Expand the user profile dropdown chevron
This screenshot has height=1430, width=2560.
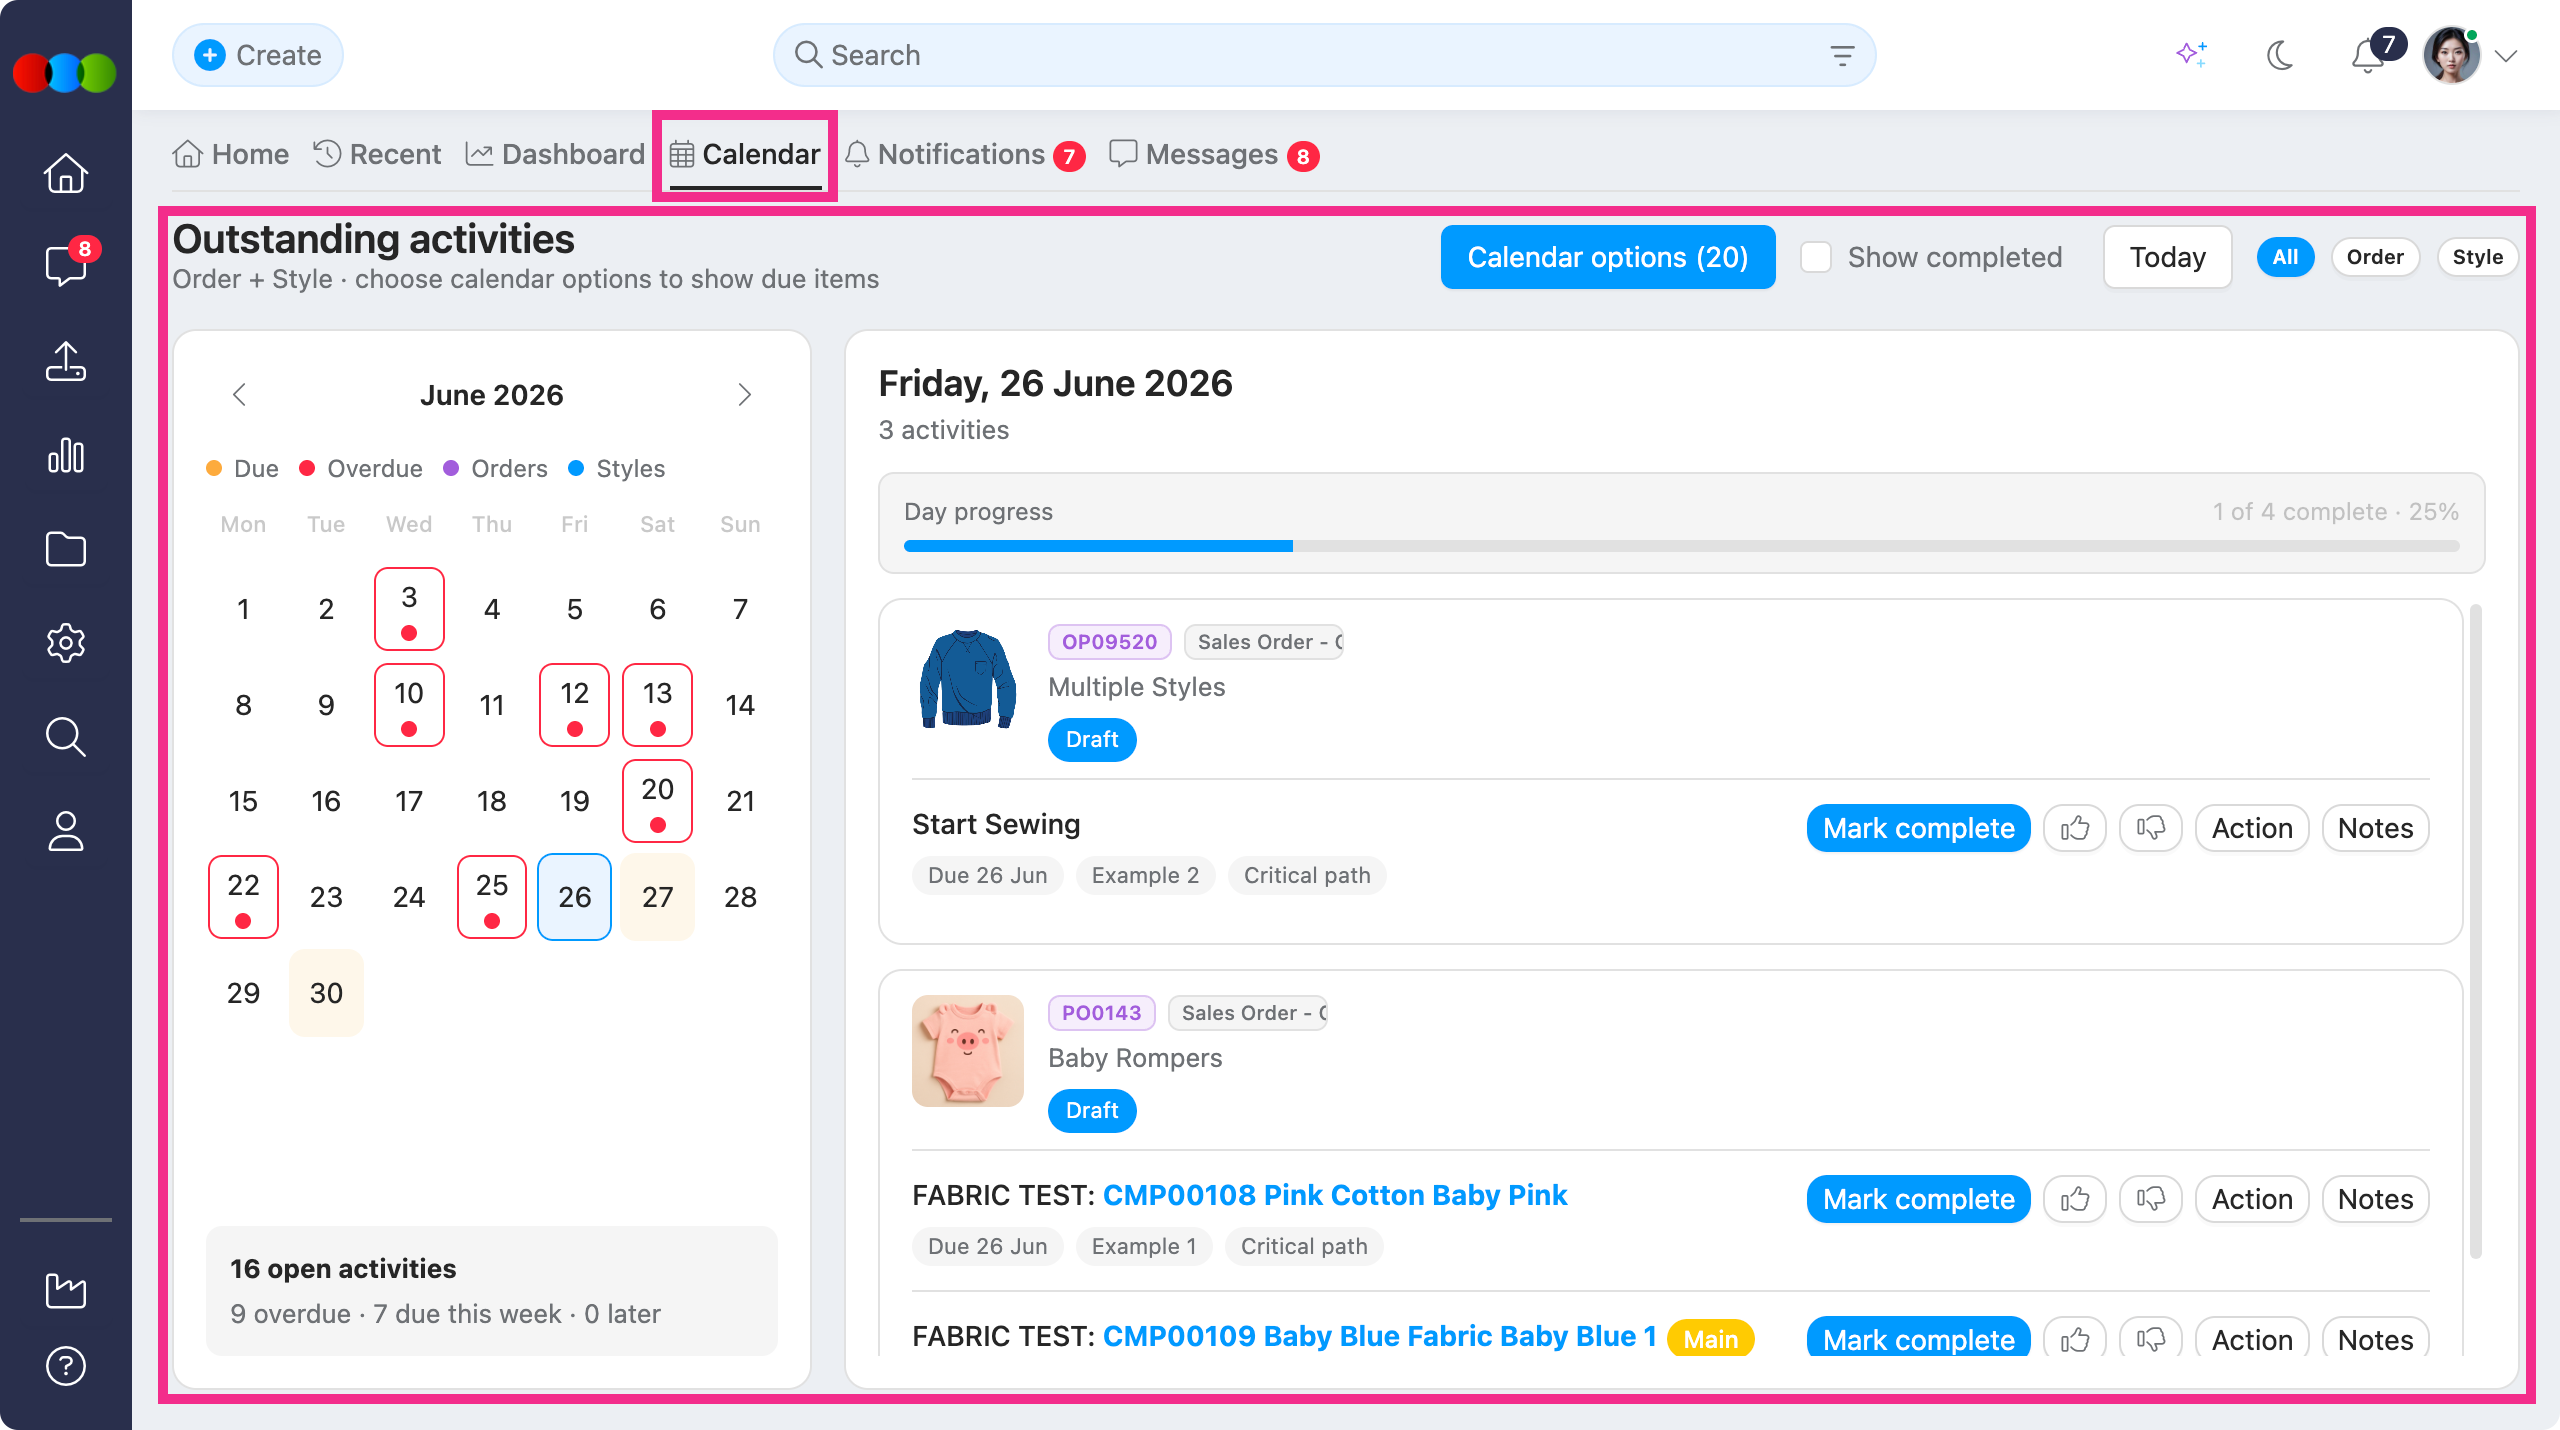[x=2506, y=56]
